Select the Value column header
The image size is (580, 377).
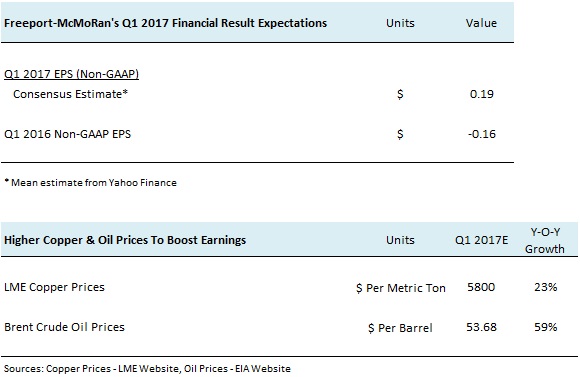(481, 23)
